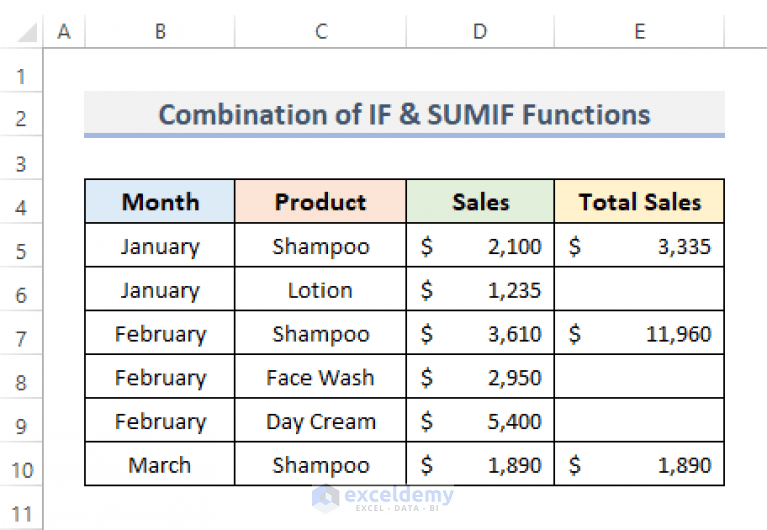Select column C header
This screenshot has height=530, width=767.
[320, 31]
